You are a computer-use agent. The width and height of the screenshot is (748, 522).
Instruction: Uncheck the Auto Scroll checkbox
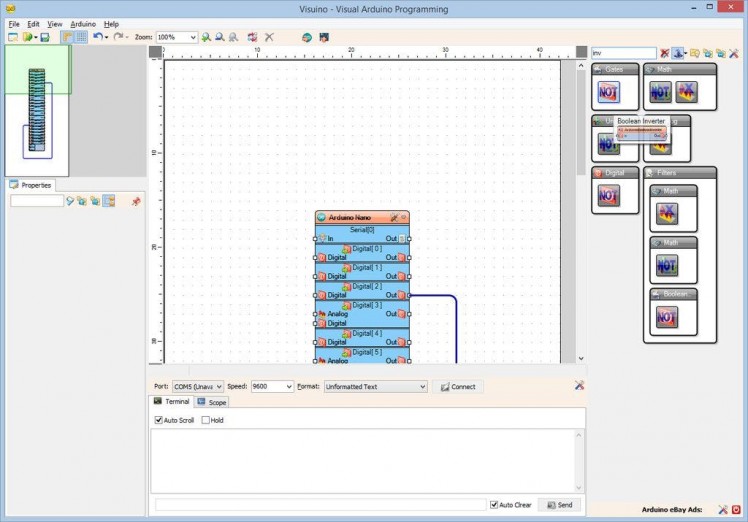click(x=159, y=420)
